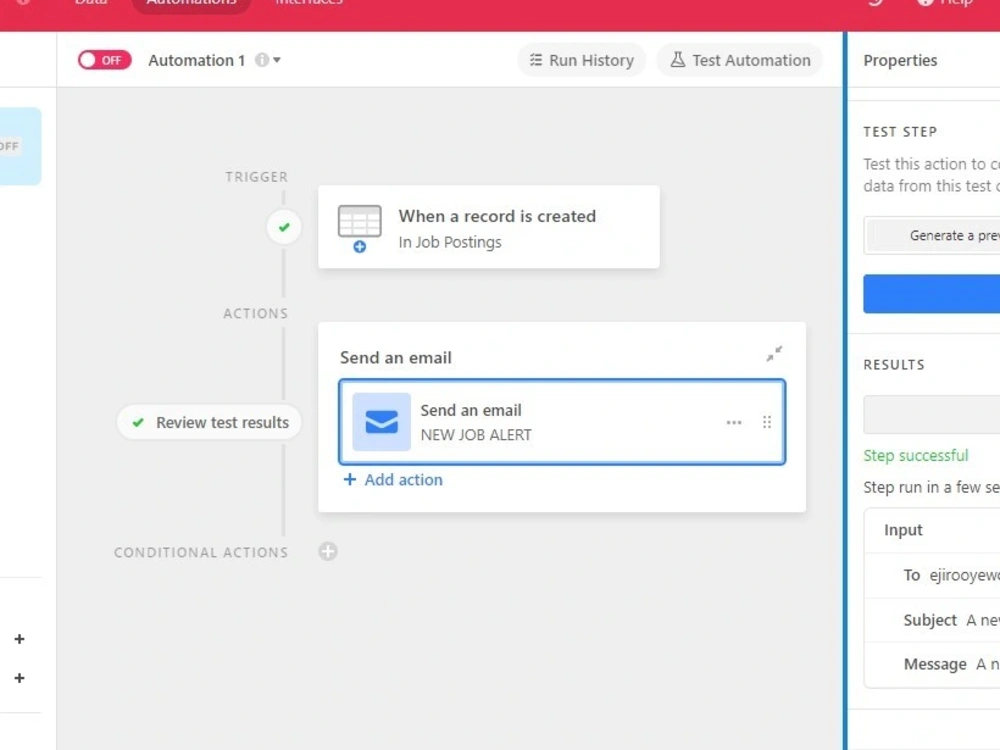
Task: Click the Subject row in results
Action: (x=932, y=620)
